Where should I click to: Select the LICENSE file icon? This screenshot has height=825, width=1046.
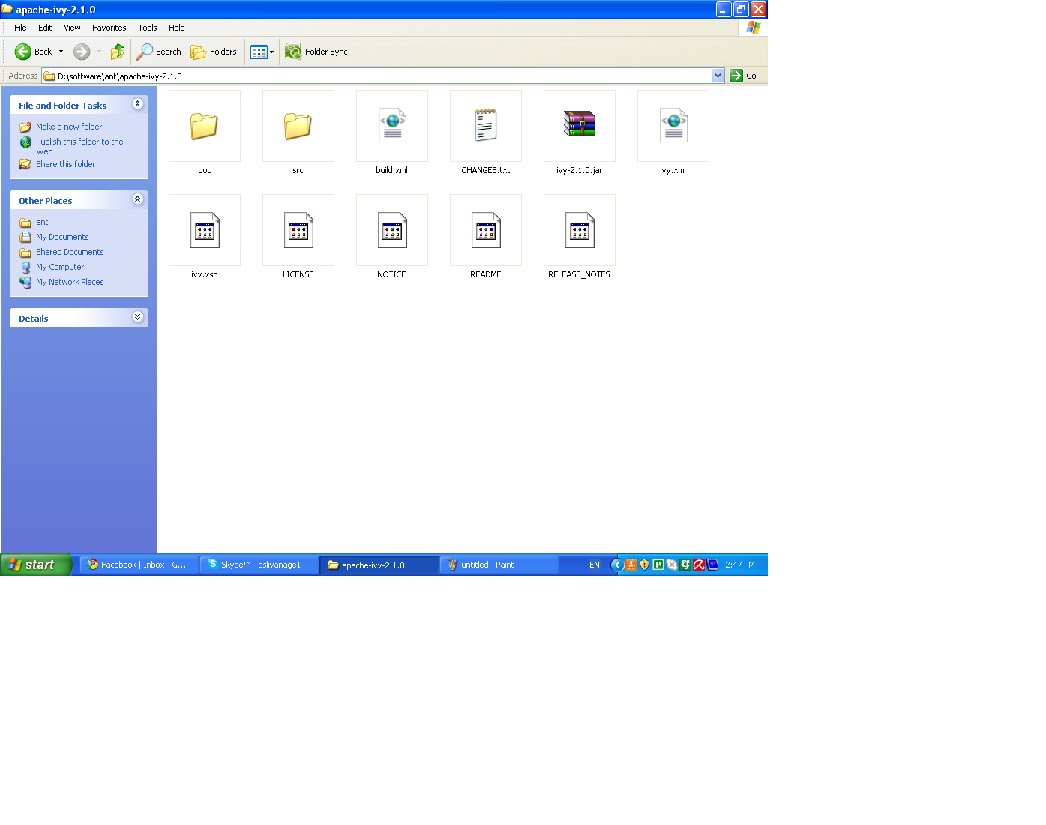(298, 230)
